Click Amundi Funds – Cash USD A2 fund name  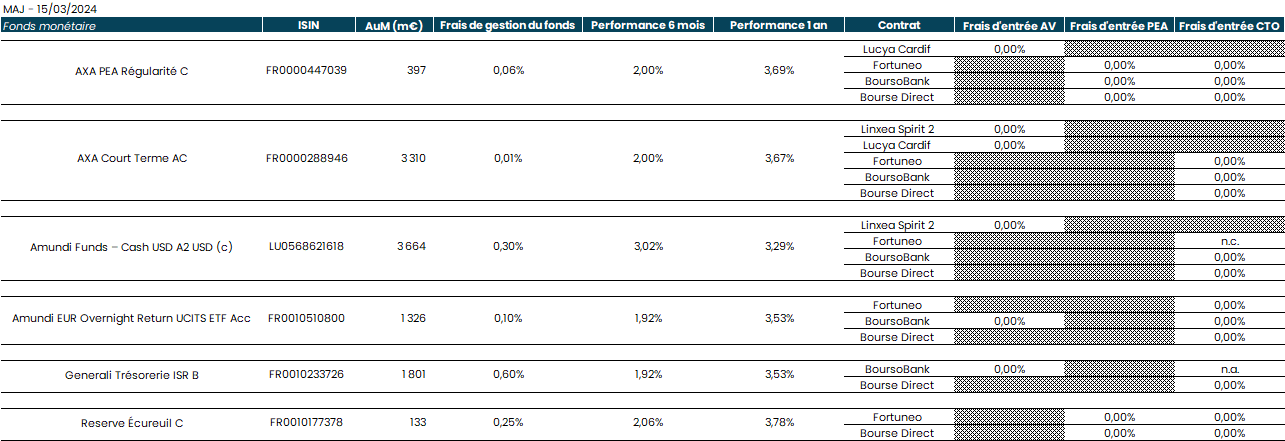pos(131,247)
